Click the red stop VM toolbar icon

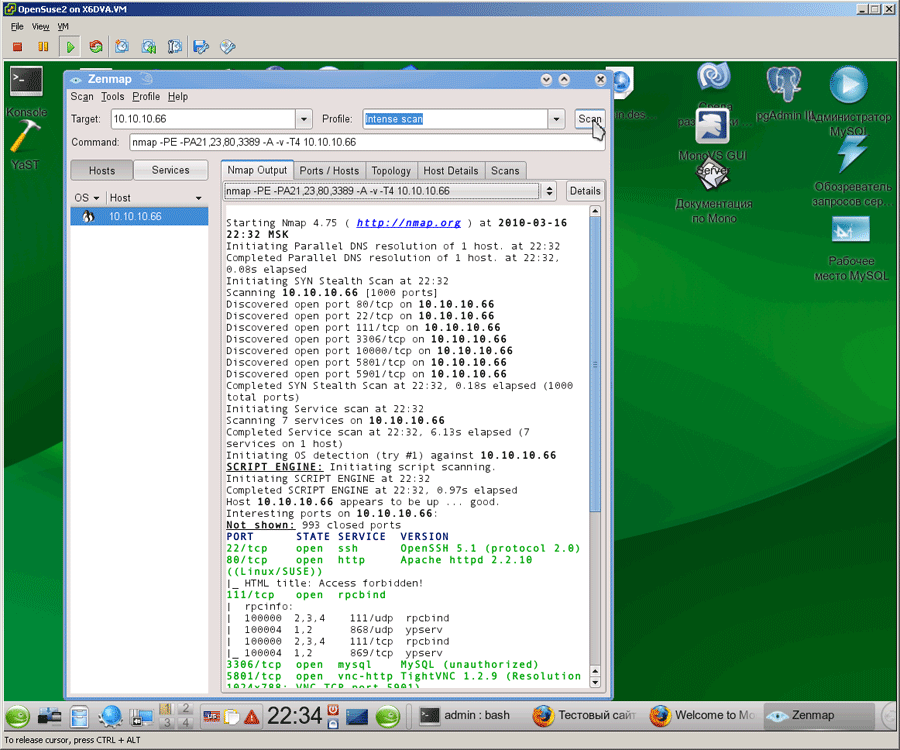(x=17, y=46)
